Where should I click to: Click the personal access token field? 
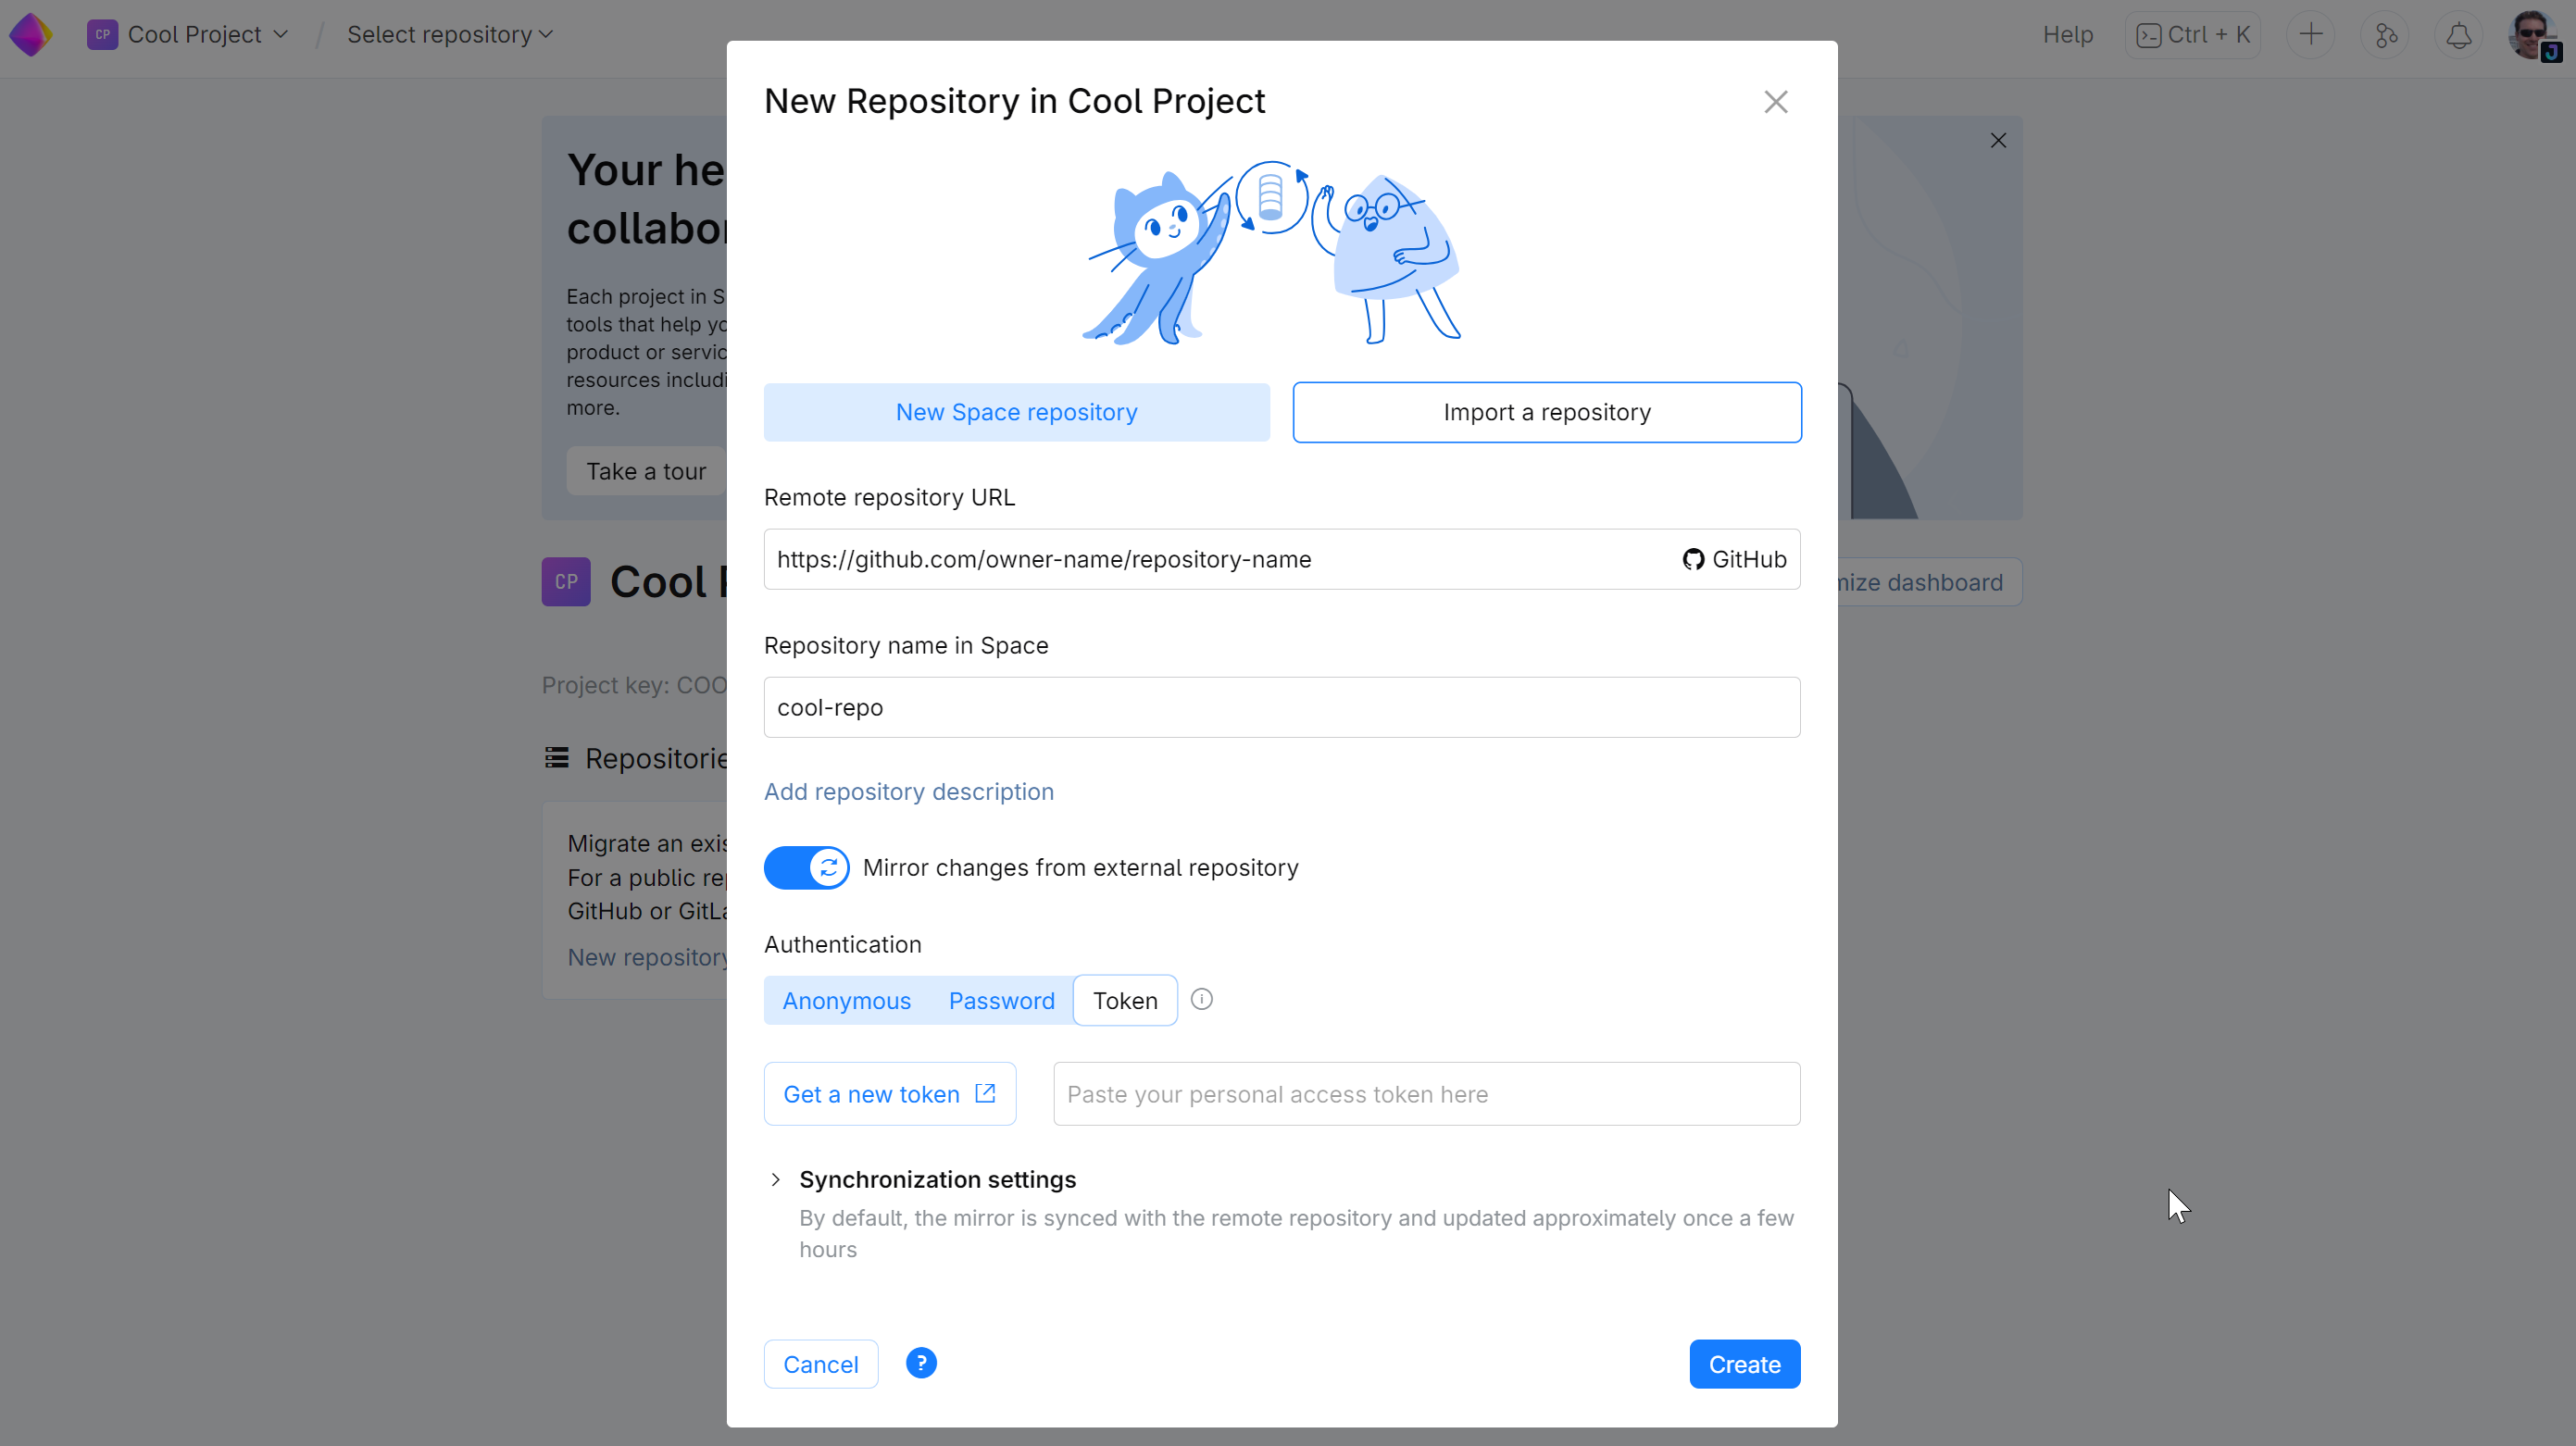pos(1427,1093)
